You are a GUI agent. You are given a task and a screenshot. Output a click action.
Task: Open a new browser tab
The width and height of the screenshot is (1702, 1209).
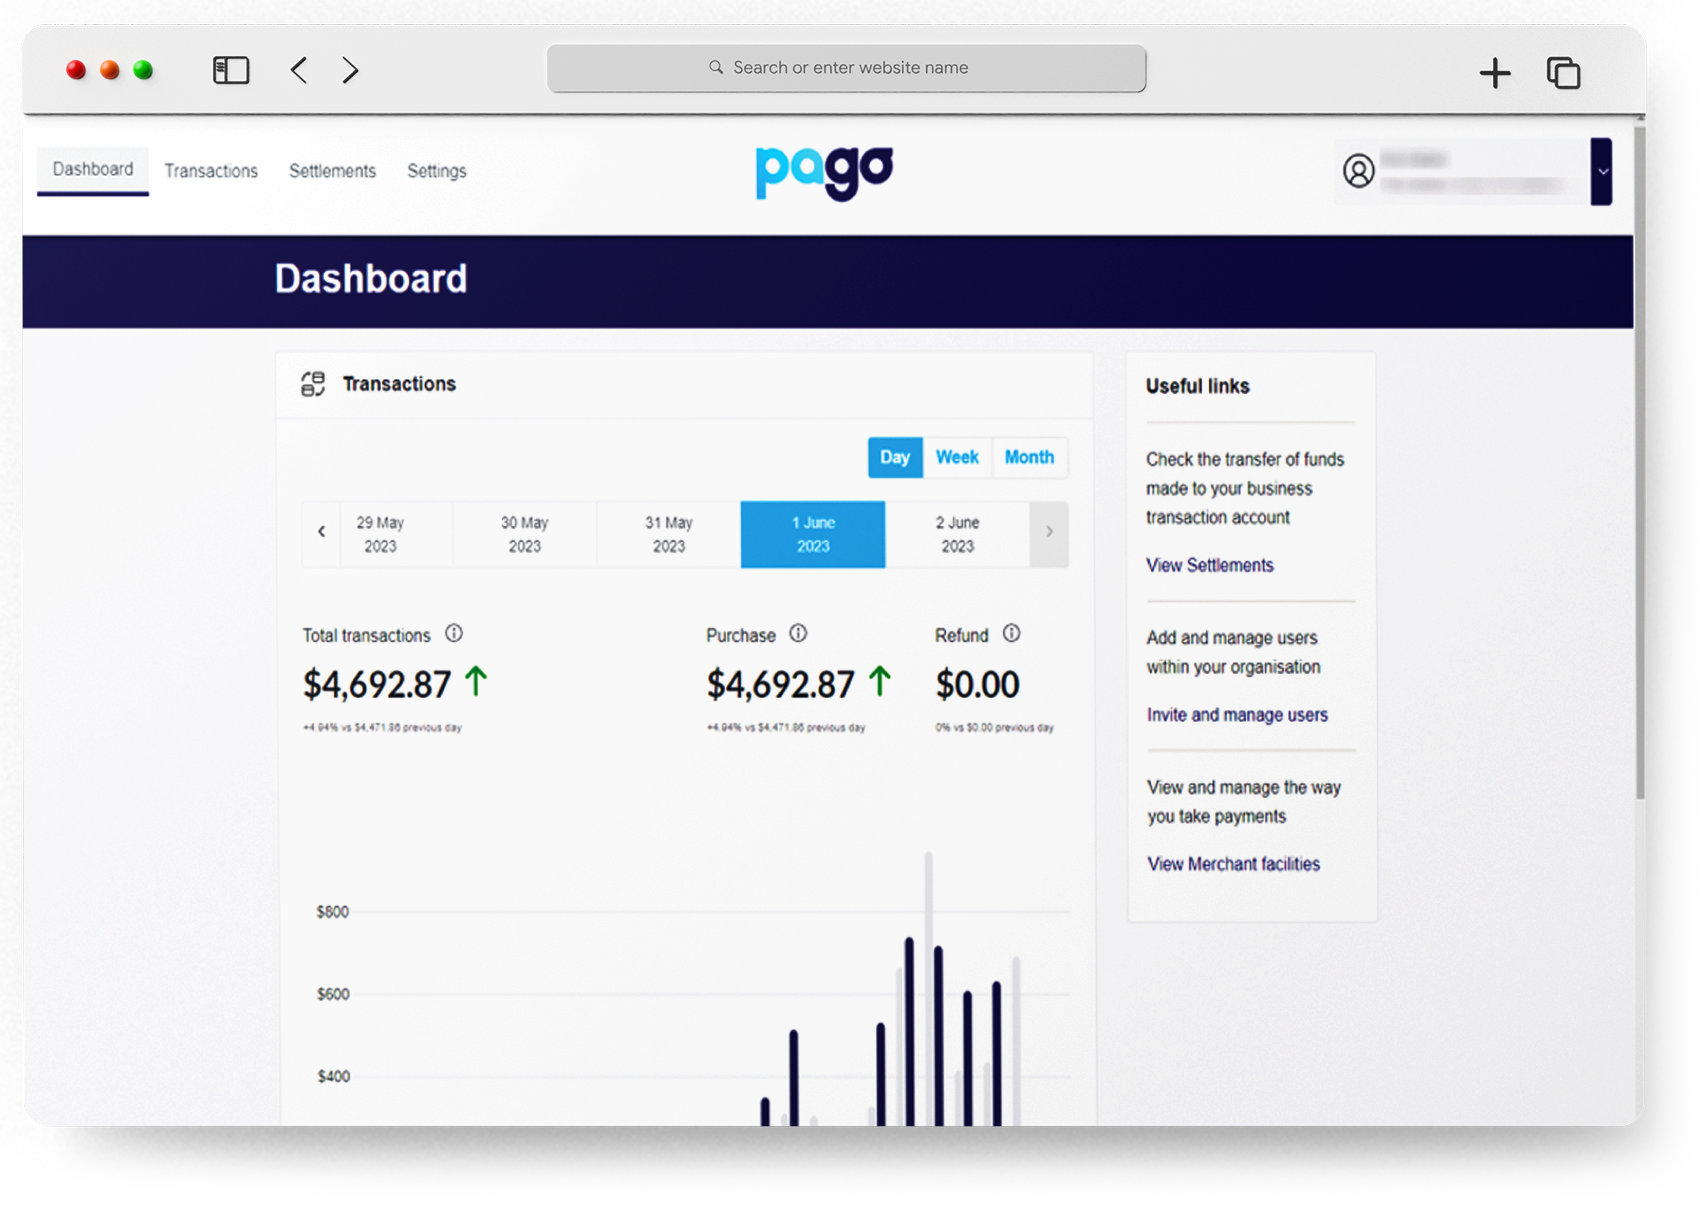pos(1495,72)
